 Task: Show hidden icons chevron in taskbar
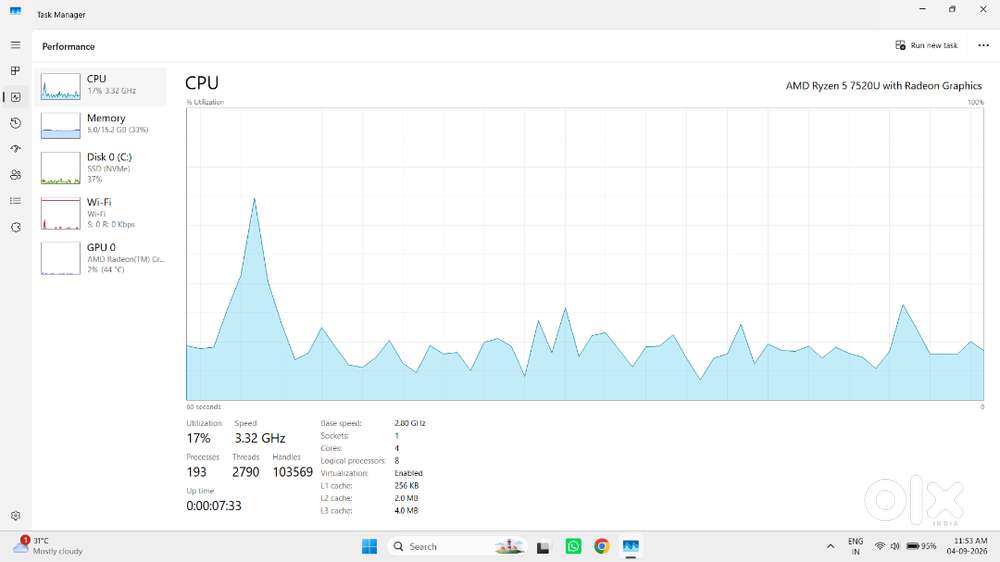click(x=830, y=547)
